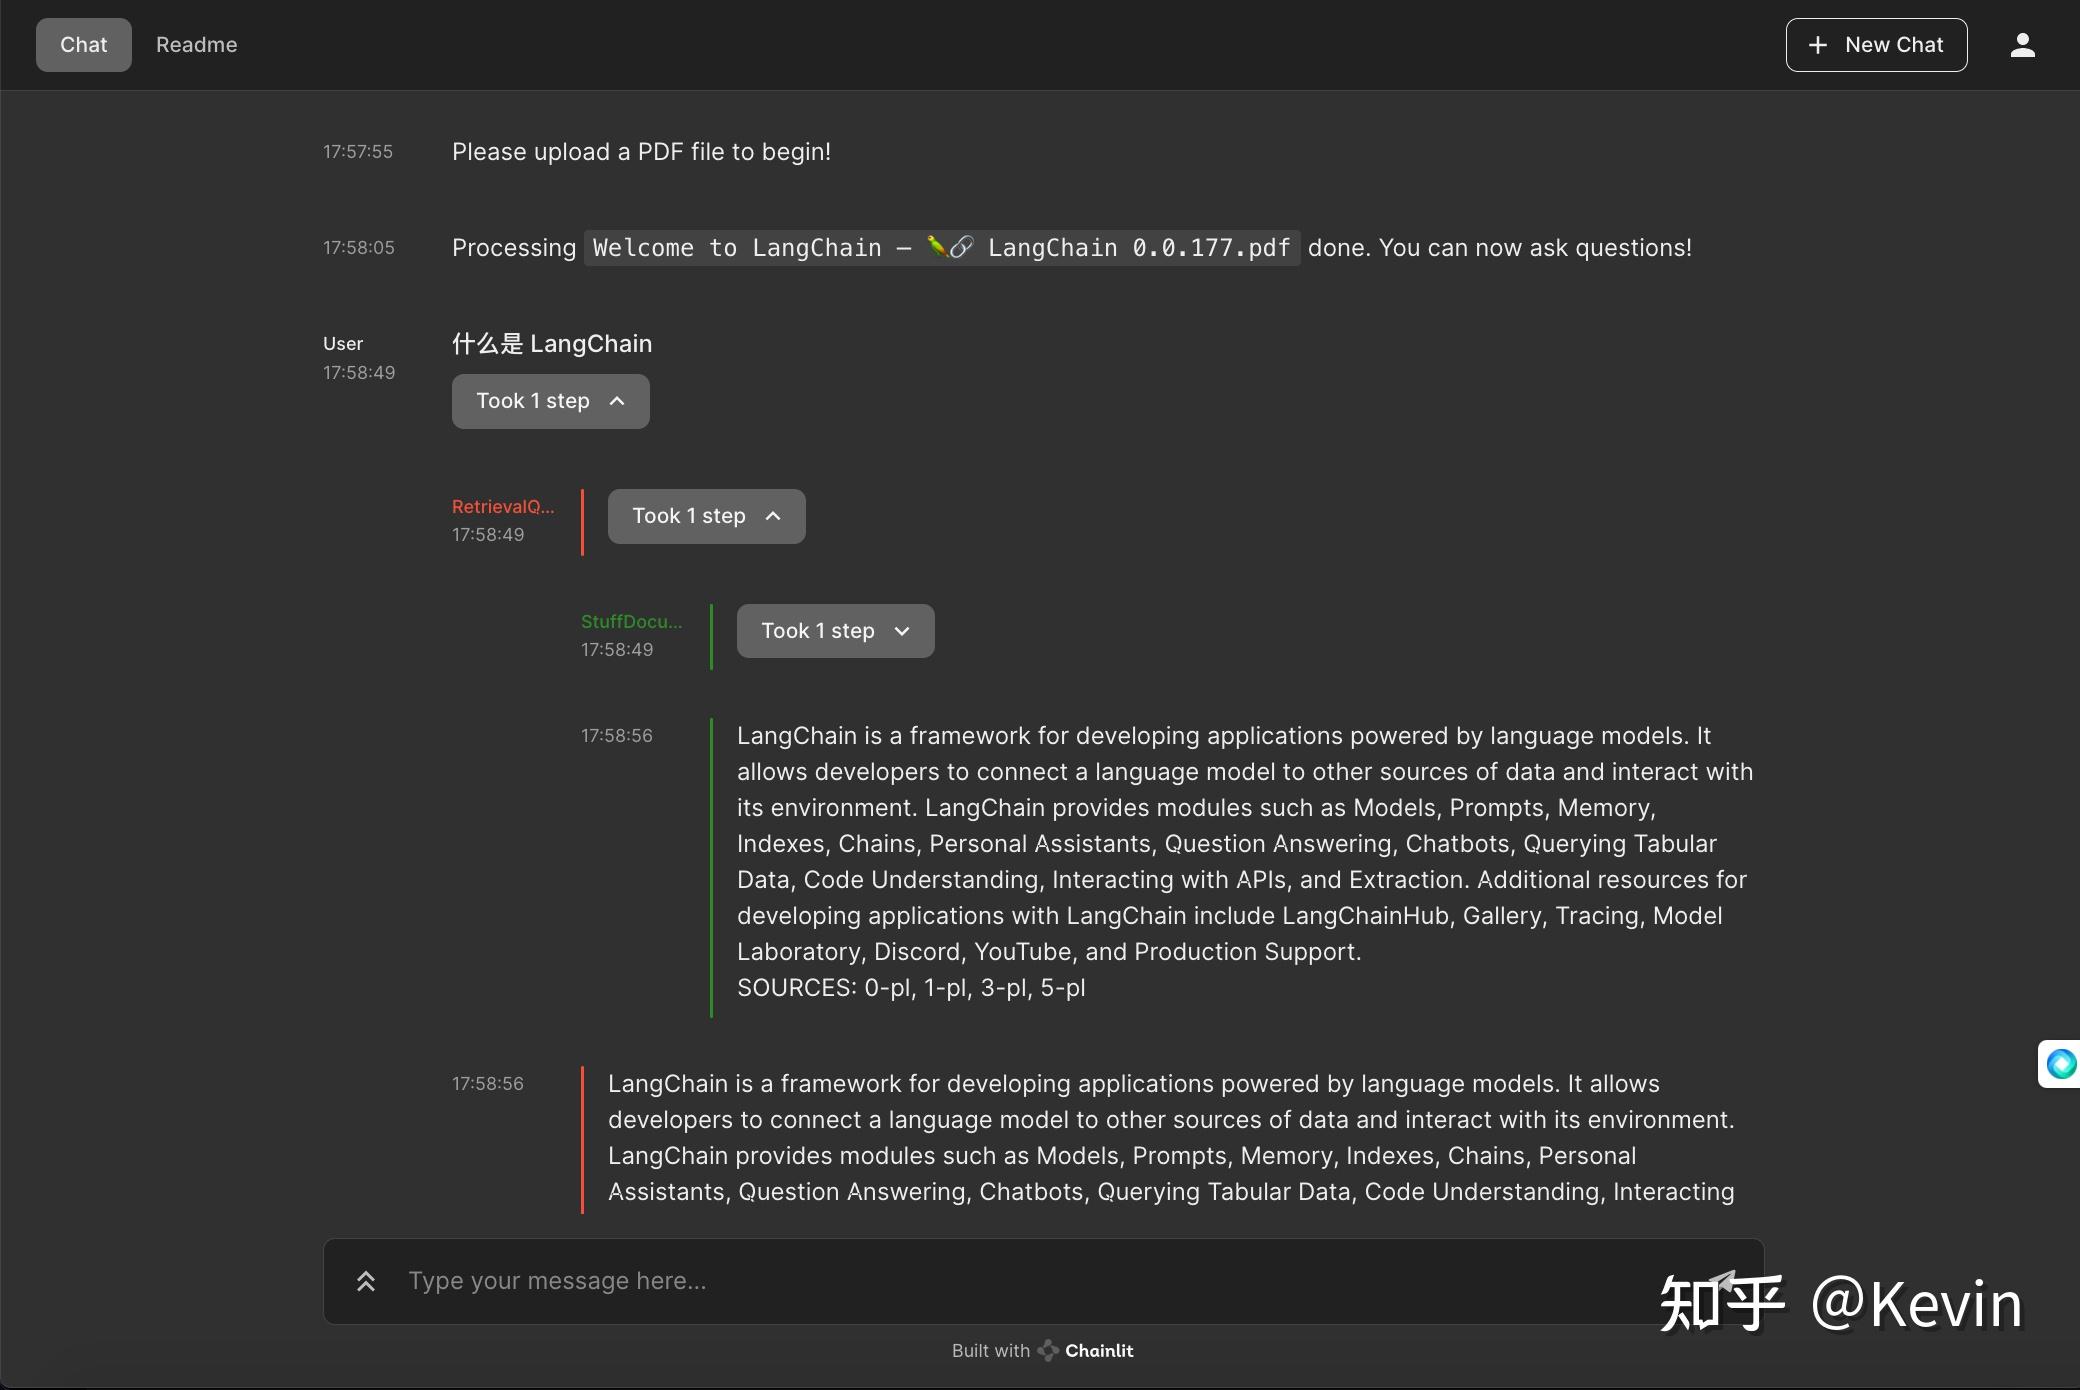
Task: Open the Readme tab
Action: point(196,45)
